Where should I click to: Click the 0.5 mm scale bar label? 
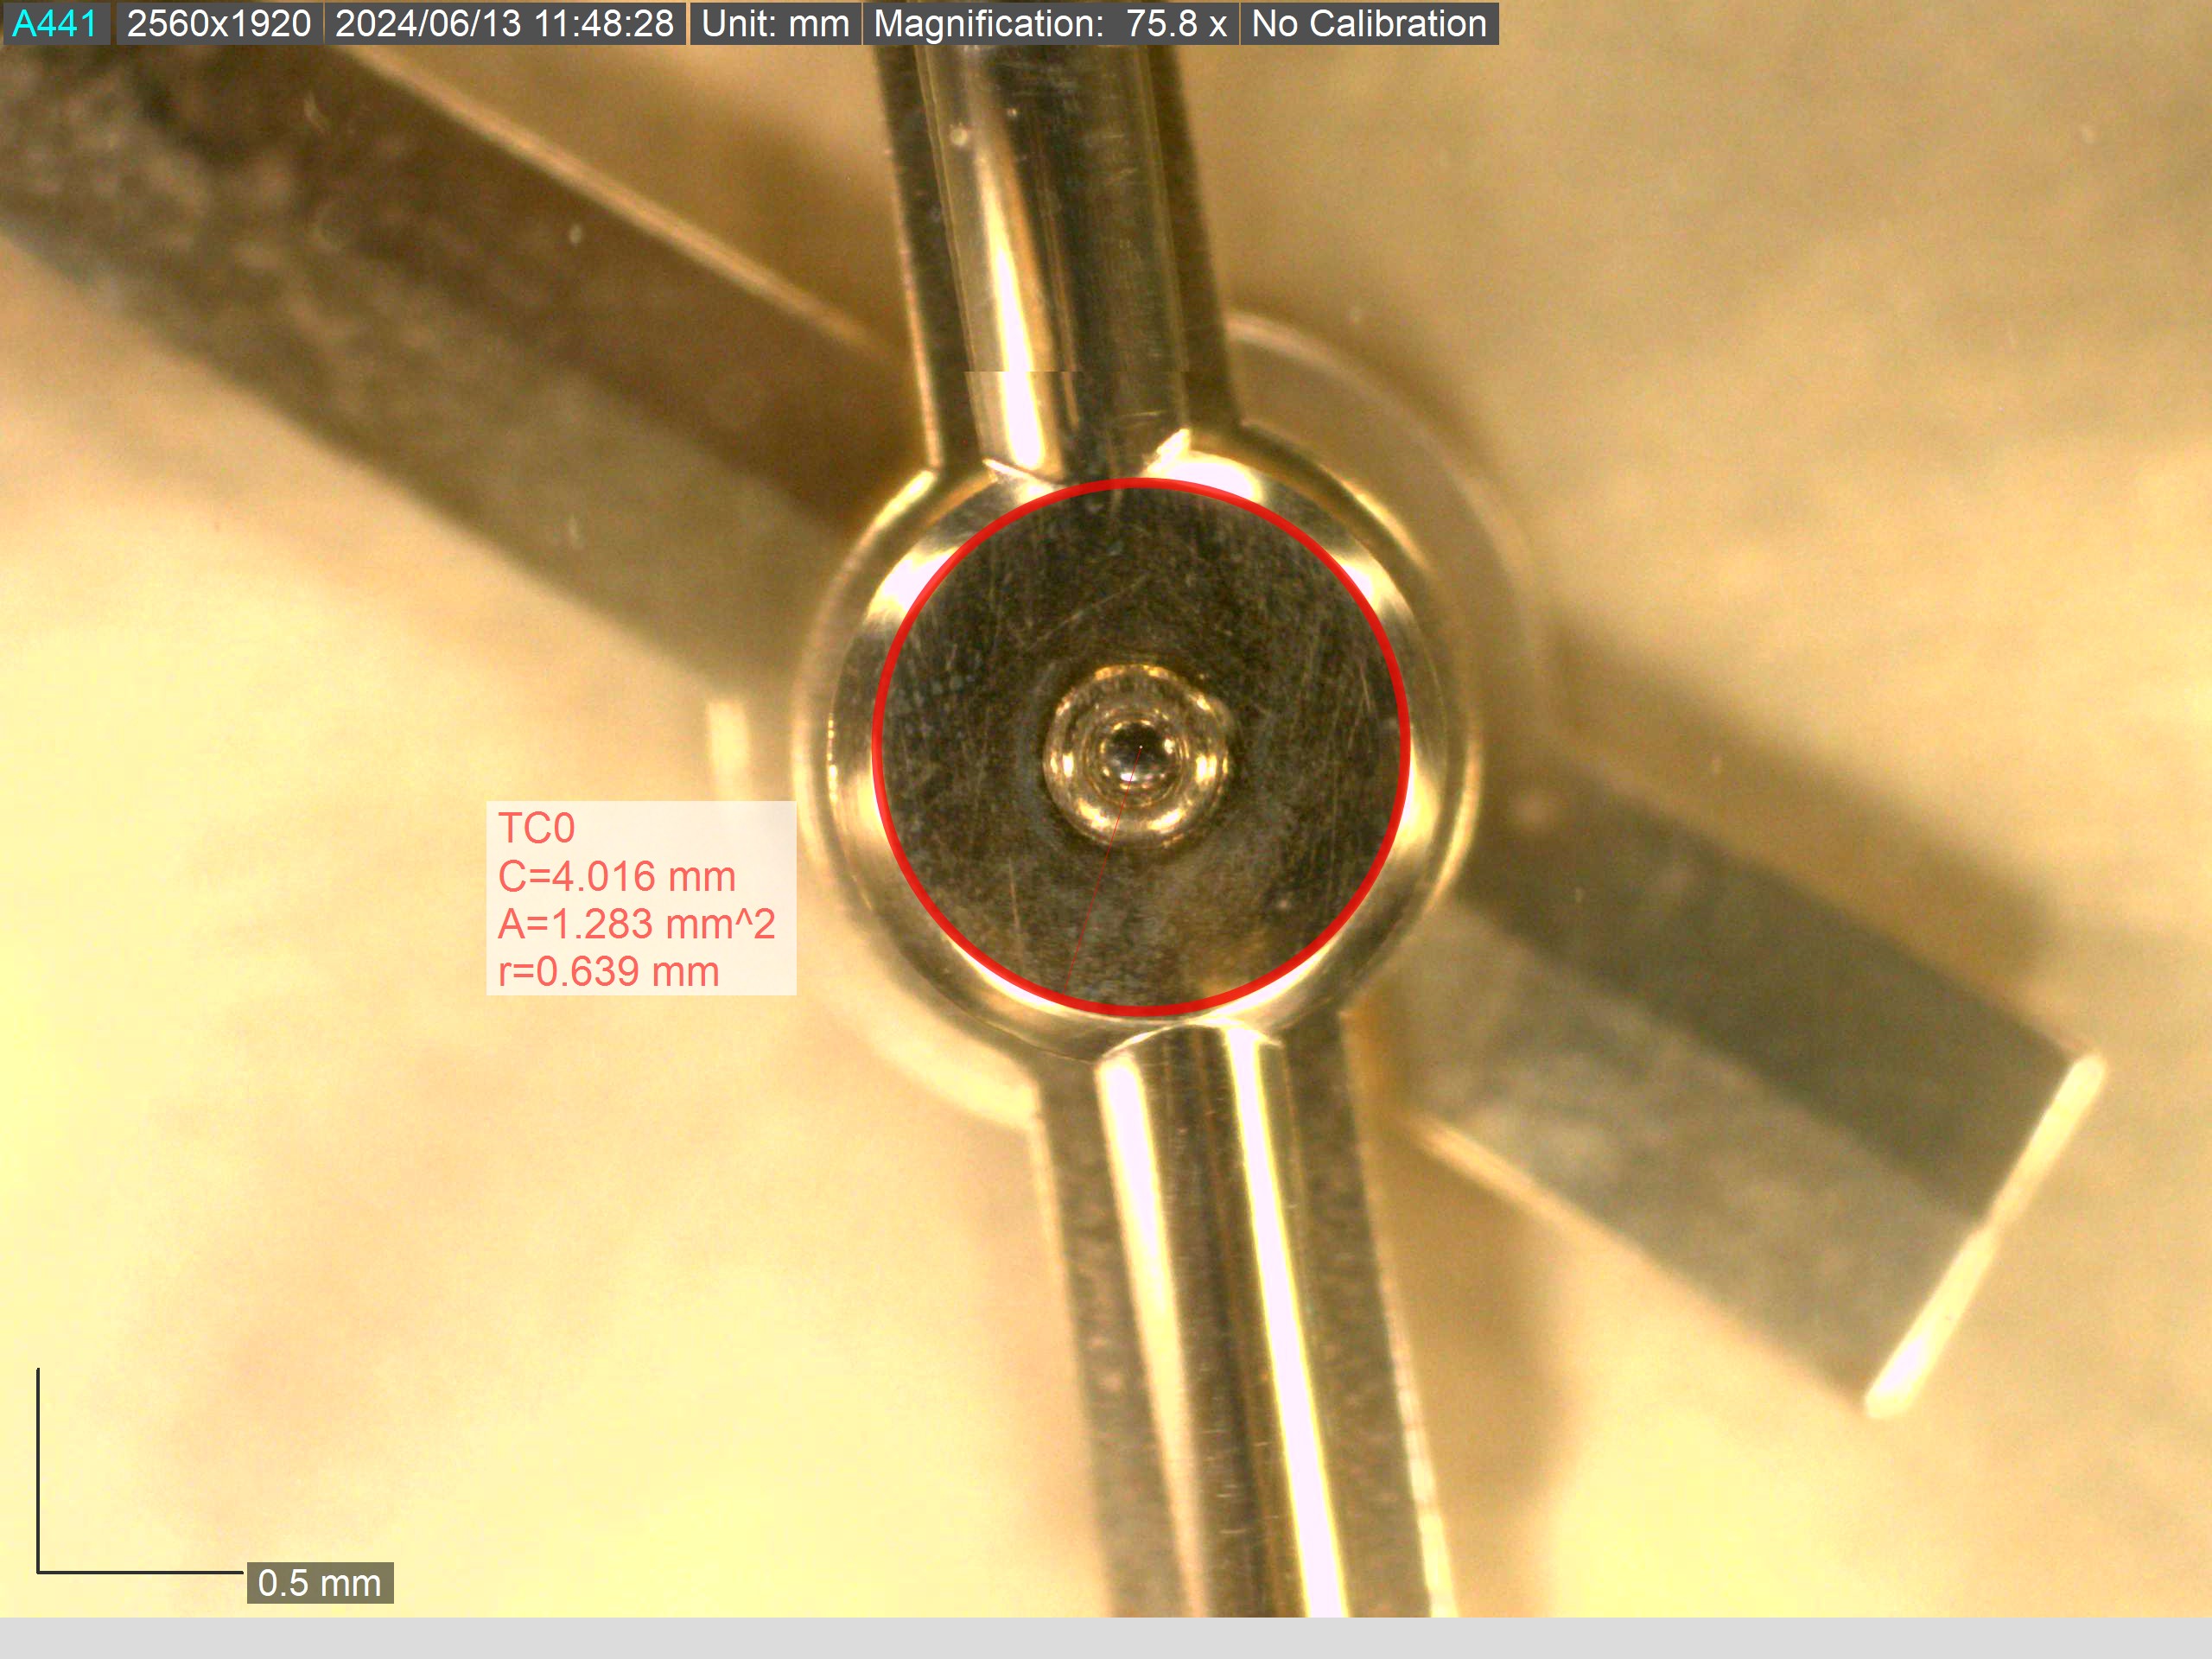click(320, 1582)
